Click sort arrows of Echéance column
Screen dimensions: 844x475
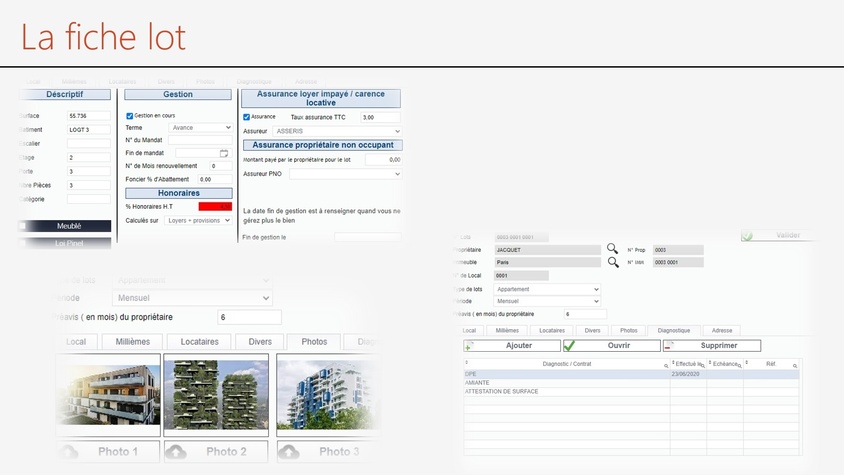[711, 362]
